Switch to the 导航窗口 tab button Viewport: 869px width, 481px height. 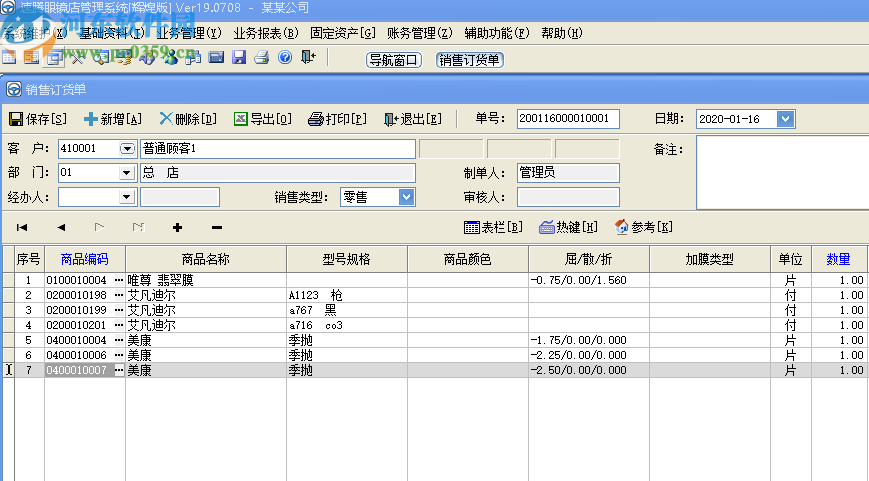click(x=394, y=60)
